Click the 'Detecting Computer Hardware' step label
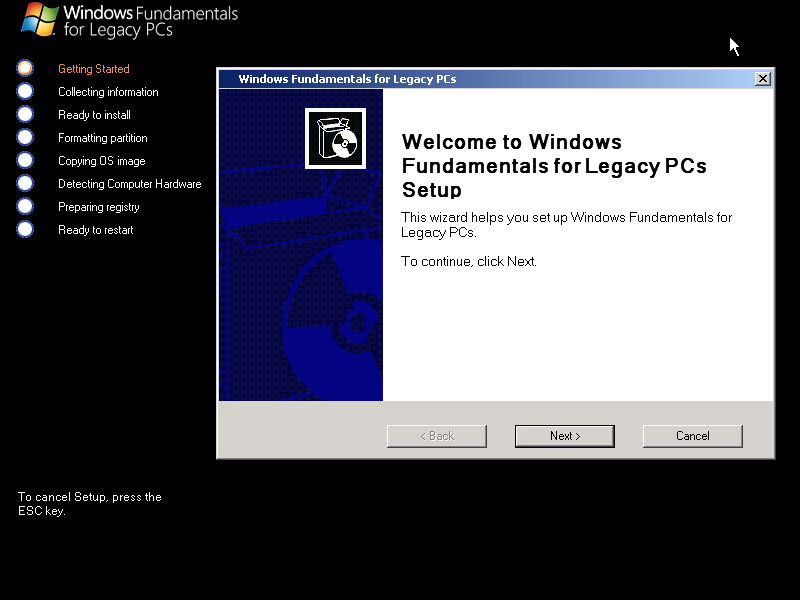Image resolution: width=800 pixels, height=600 pixels. click(130, 184)
